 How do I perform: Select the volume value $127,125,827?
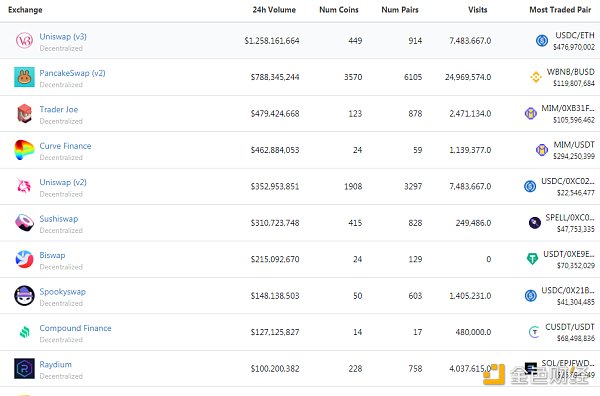click(x=275, y=332)
